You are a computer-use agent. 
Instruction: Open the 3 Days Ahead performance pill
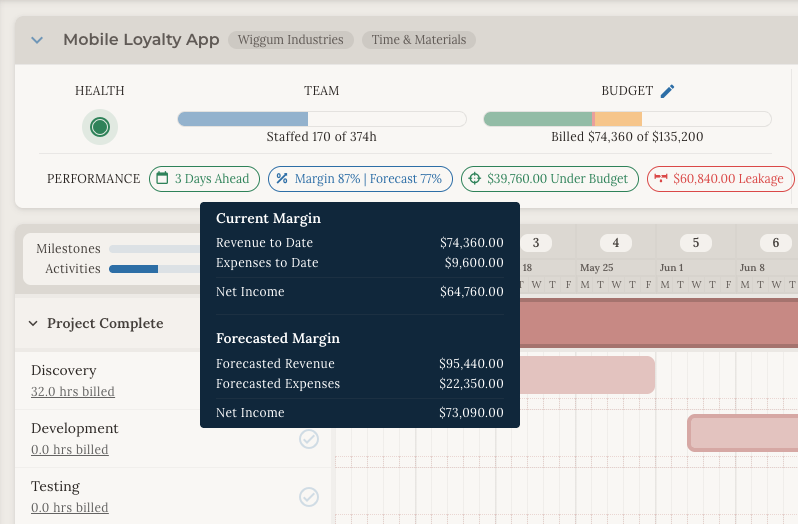pyautogui.click(x=204, y=179)
